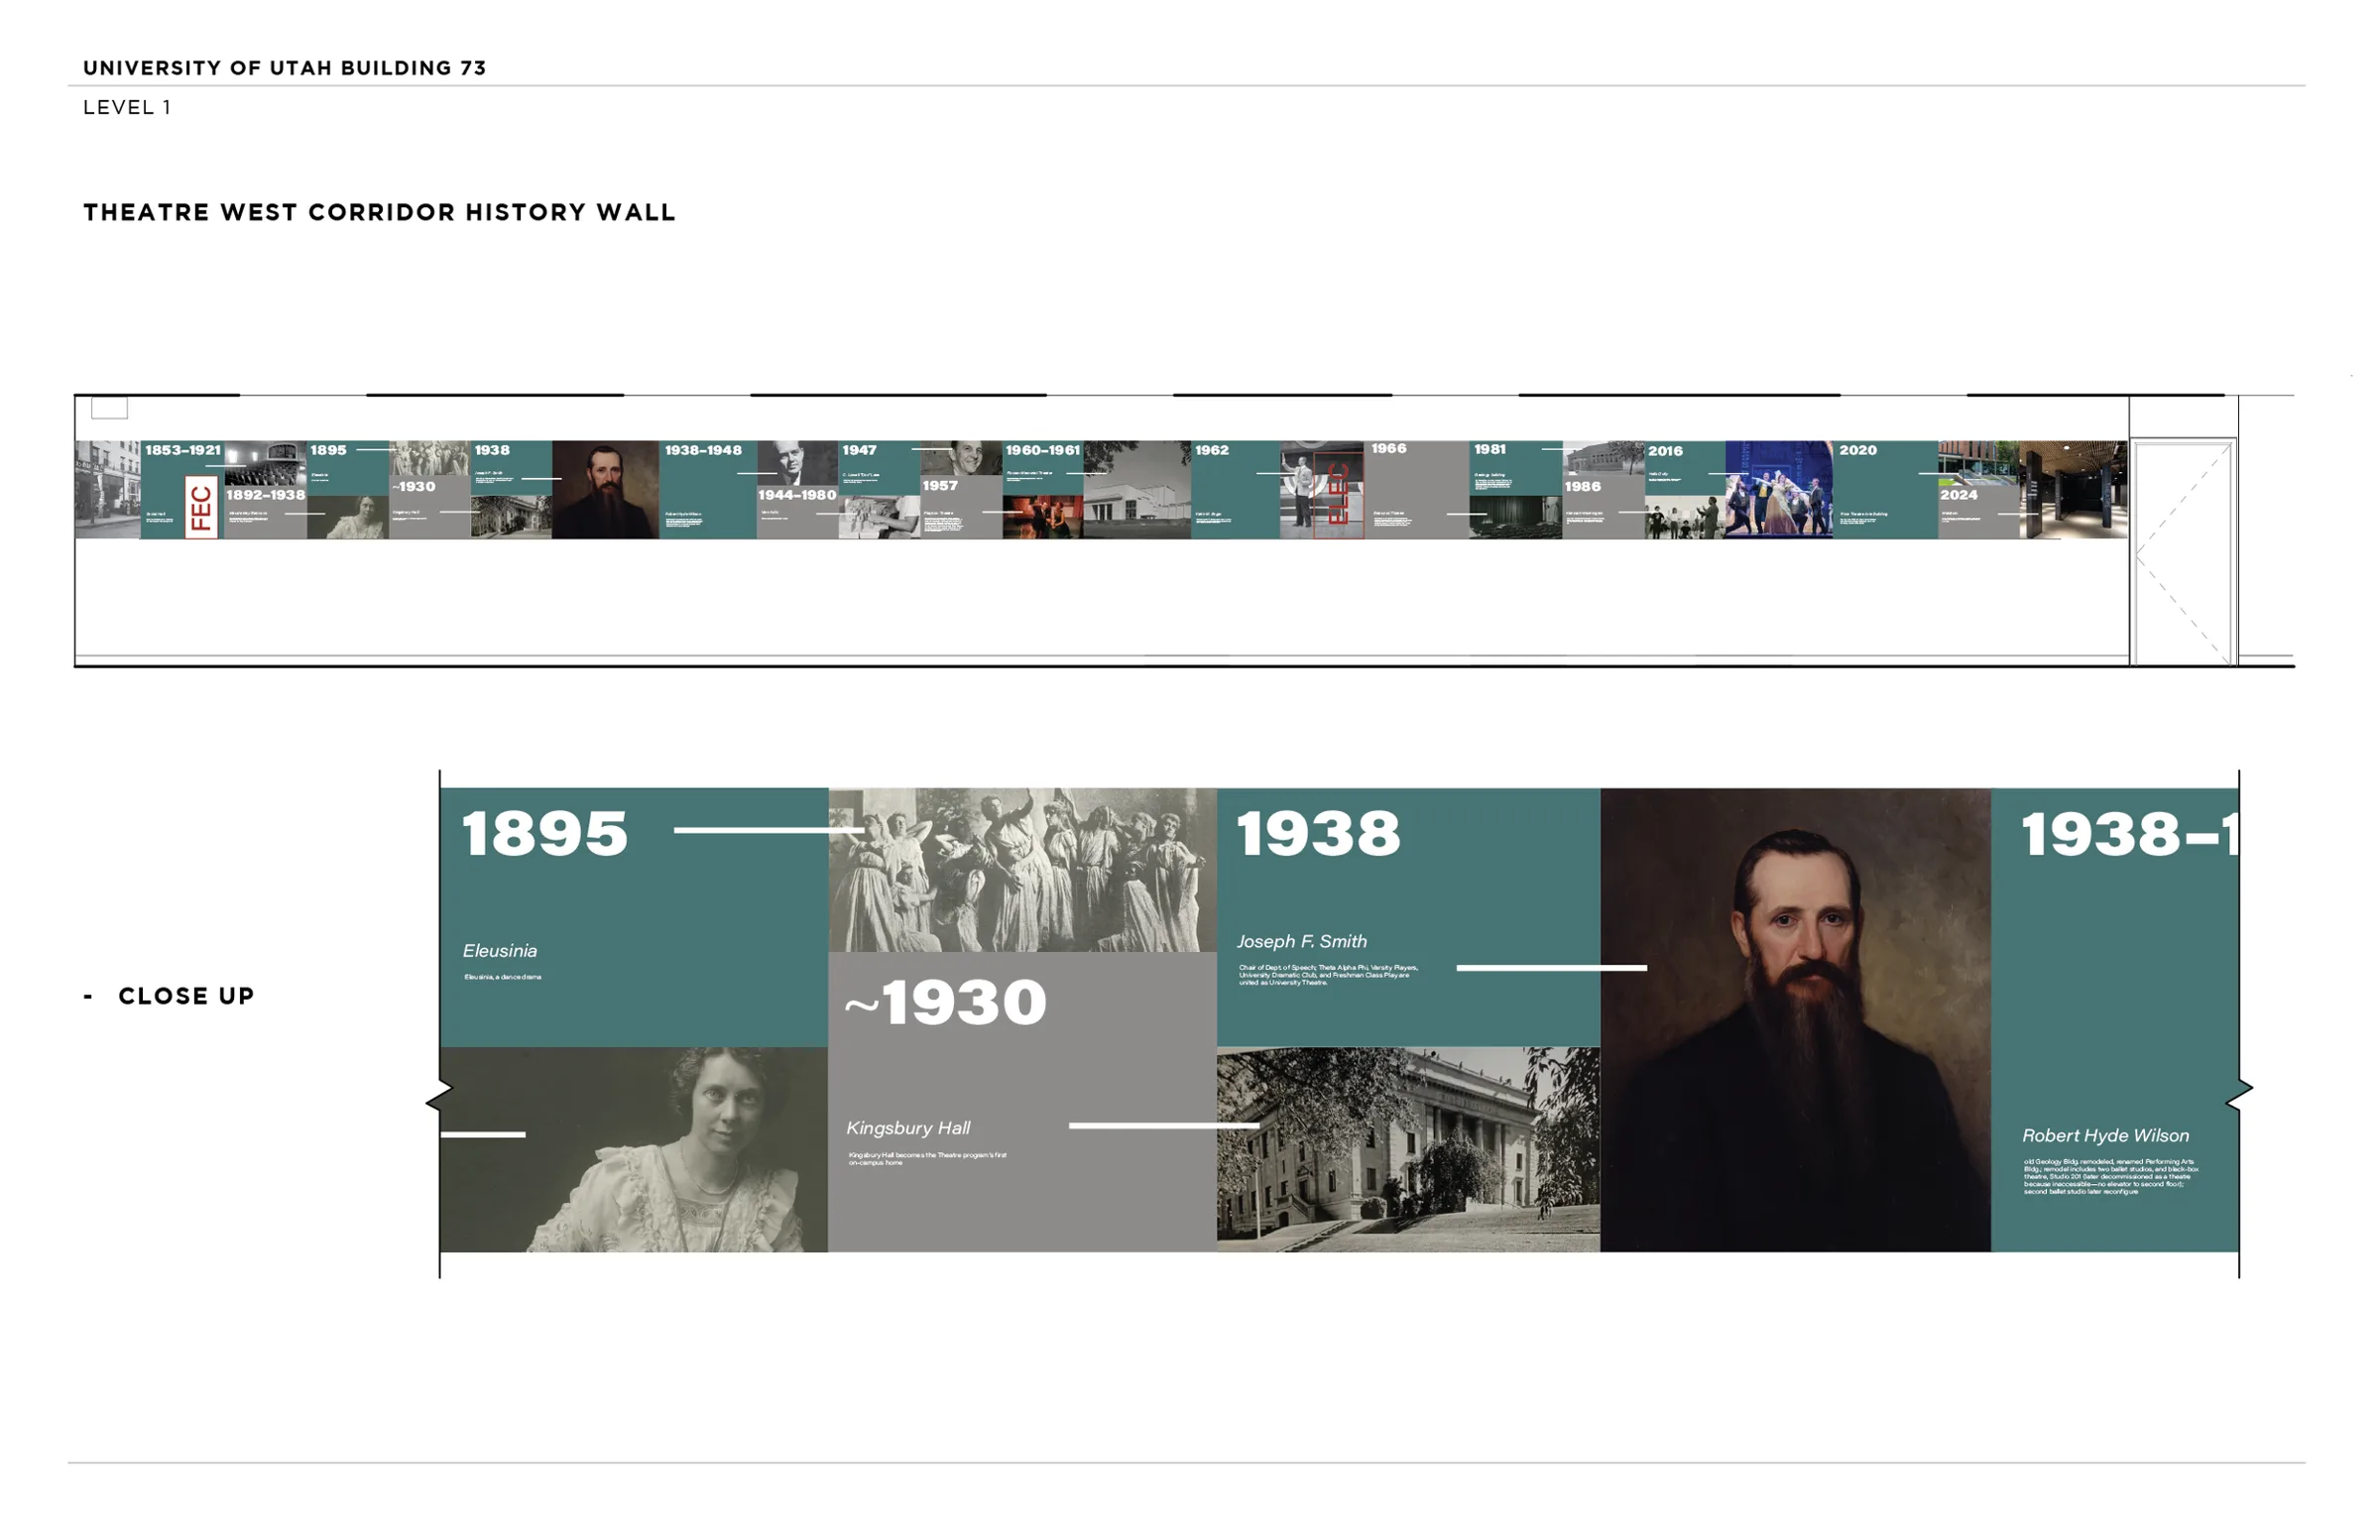Click the 'Eleusinia' caption in the close-up

500,951
